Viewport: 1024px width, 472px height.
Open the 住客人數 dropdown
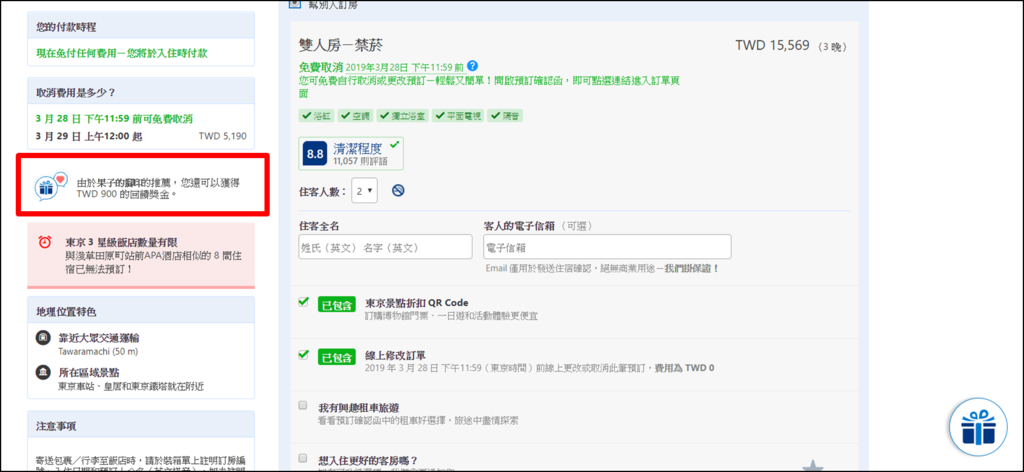[x=364, y=191]
